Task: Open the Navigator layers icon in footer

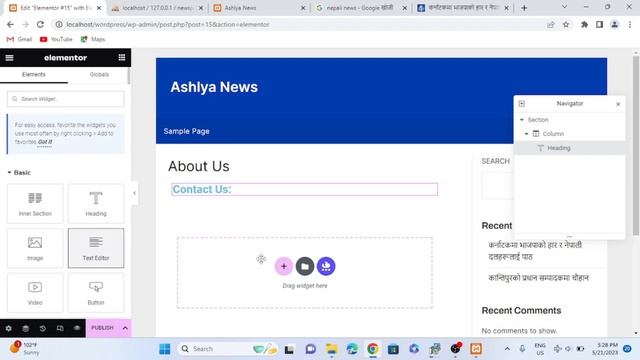Action: tap(26, 328)
